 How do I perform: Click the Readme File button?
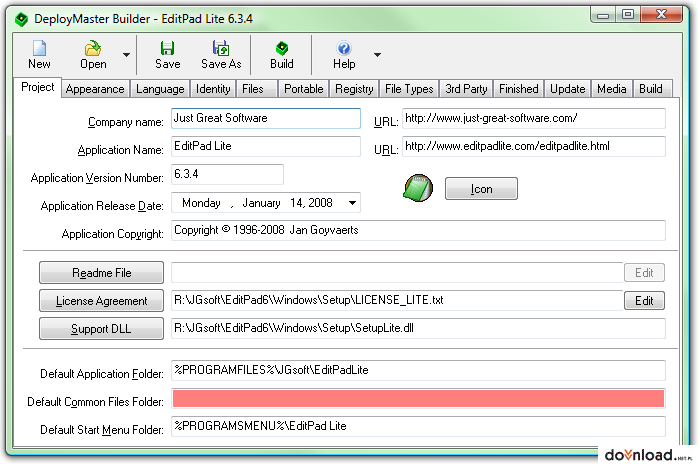point(101,273)
